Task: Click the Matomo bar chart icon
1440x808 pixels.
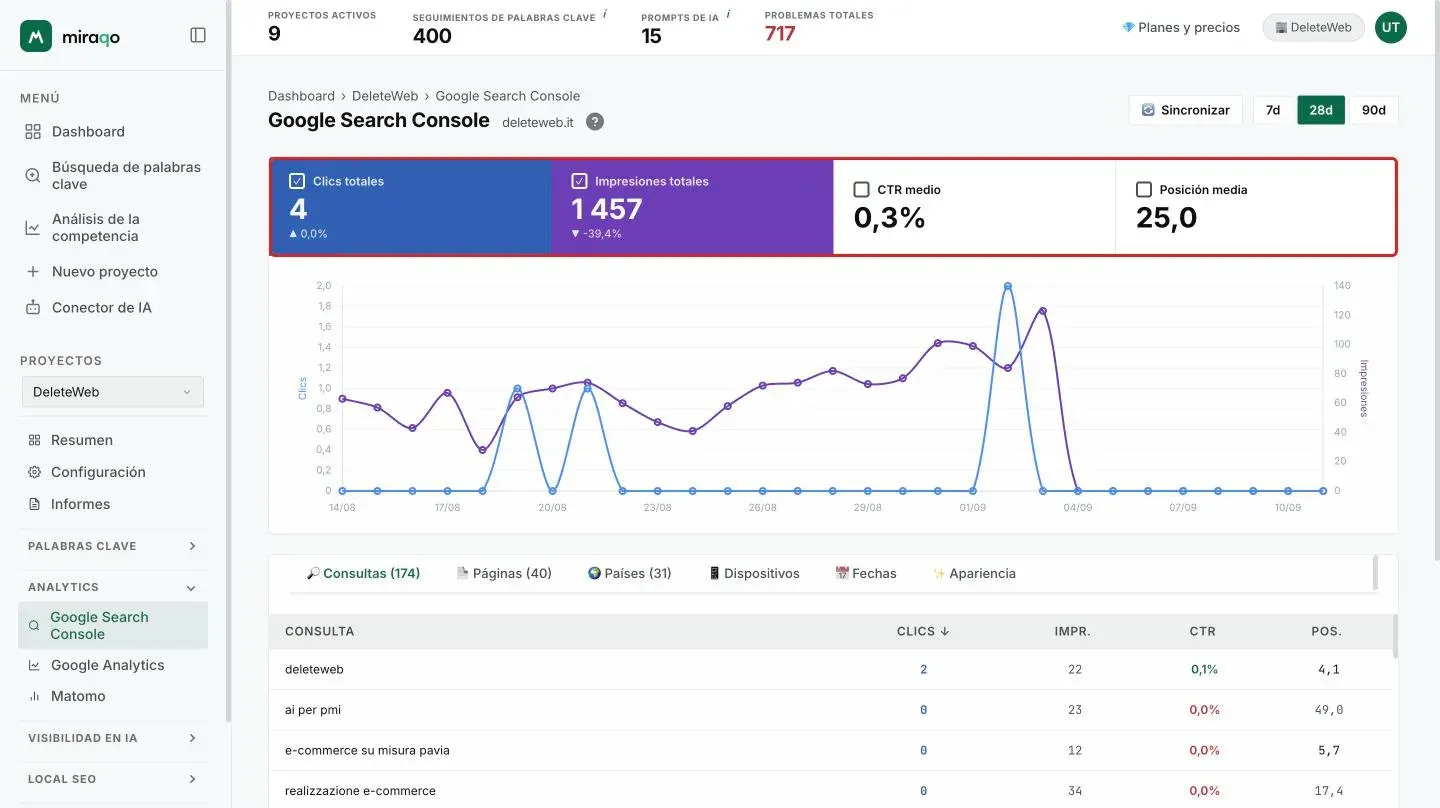Action: pyautogui.click(x=34, y=696)
